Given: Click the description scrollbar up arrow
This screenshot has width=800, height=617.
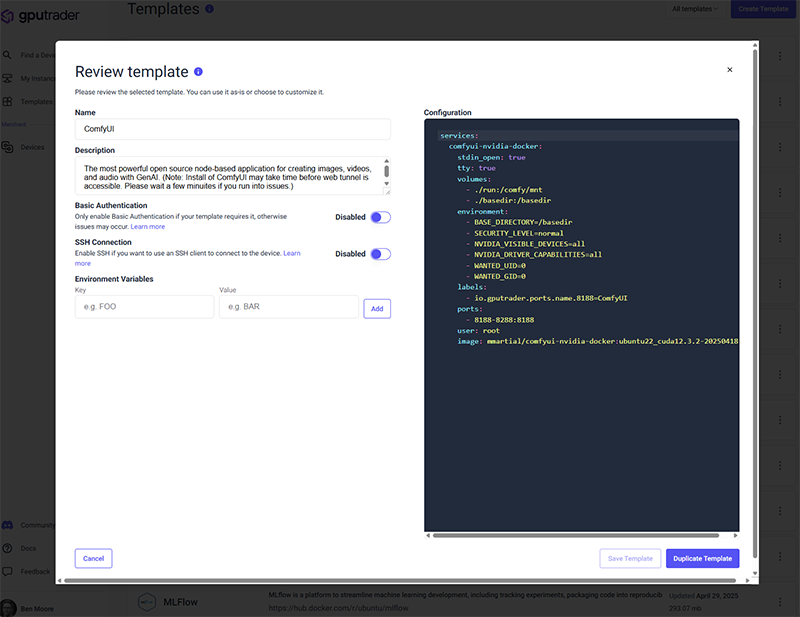Looking at the screenshot, I should pyautogui.click(x=387, y=161).
